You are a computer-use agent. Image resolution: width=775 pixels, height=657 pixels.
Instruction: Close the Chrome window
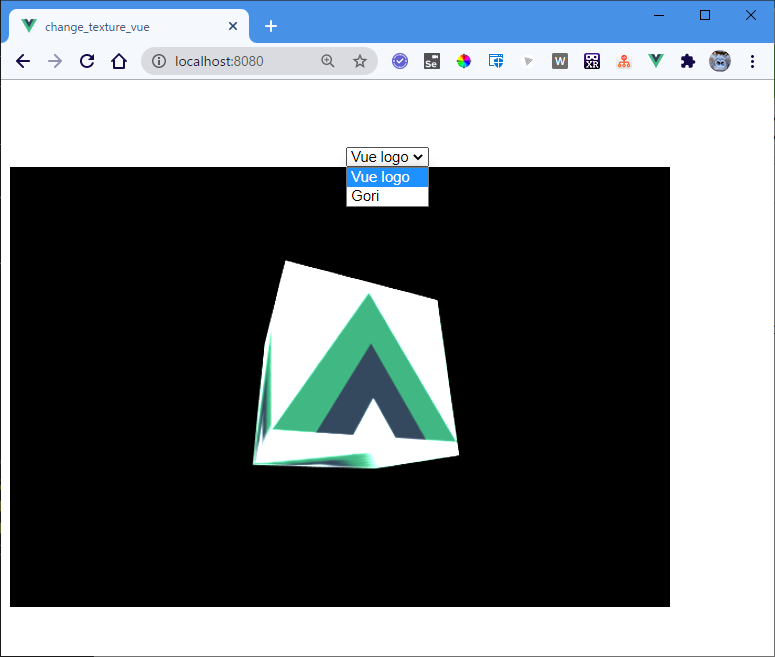point(751,15)
